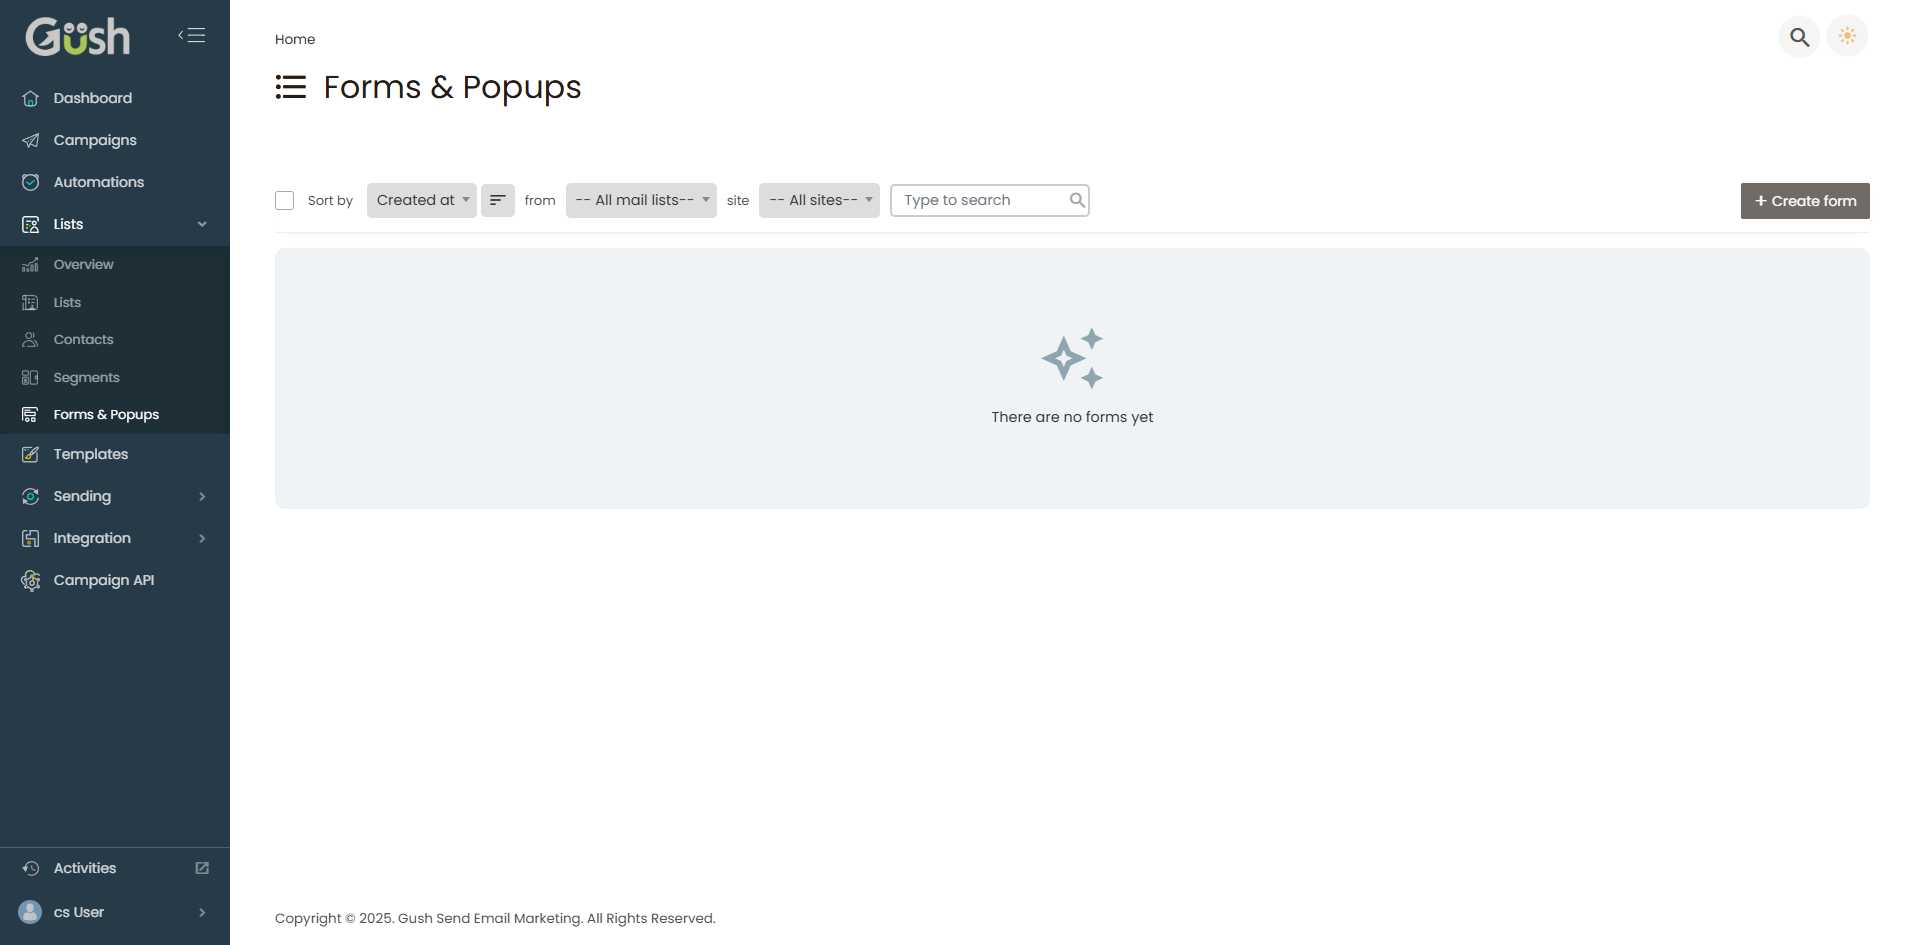Screen dimensions: 1920x945
Task: Click the list icon beside page title
Action: [x=291, y=87]
